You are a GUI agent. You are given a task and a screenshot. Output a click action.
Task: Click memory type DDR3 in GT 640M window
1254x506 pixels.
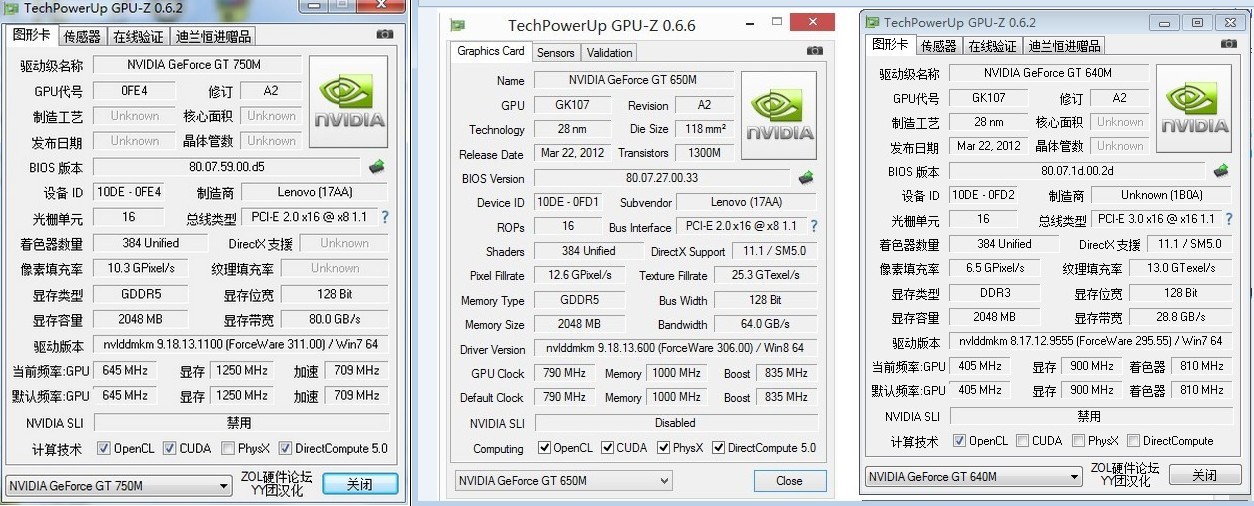click(996, 293)
